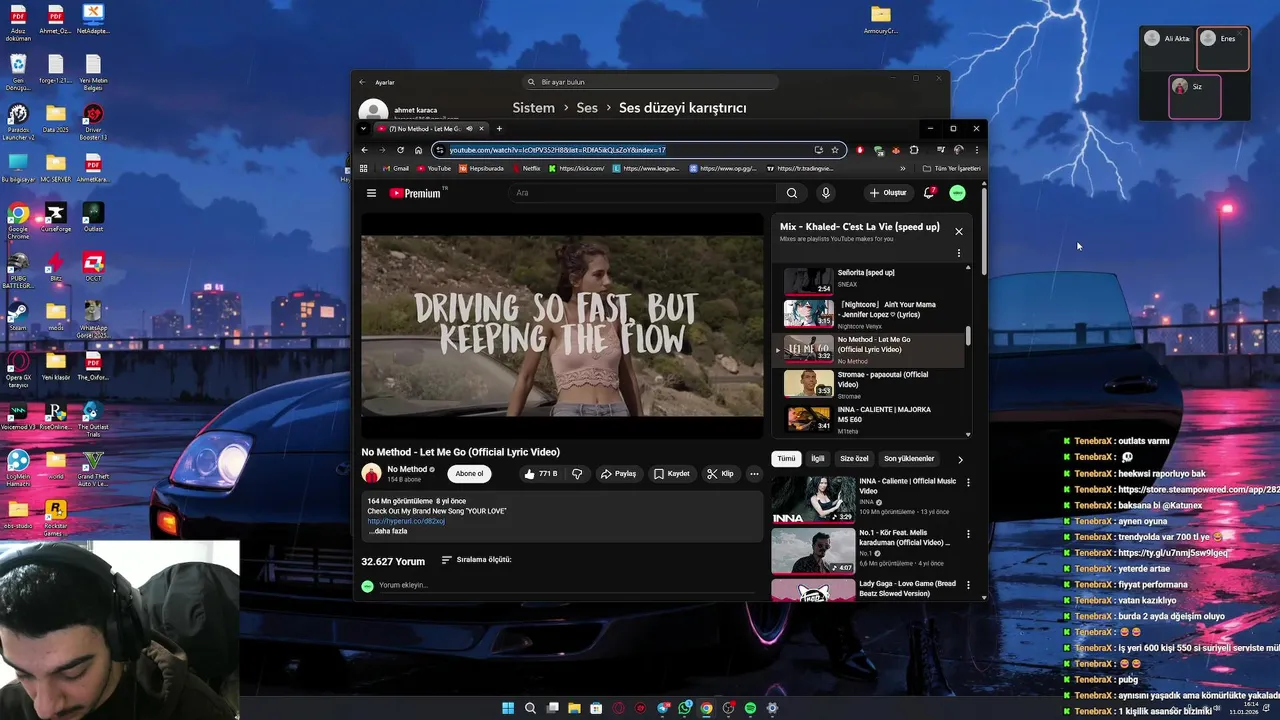Image resolution: width=1280 pixels, height=720 pixels.
Task: Open Windows taskbar search
Action: tap(530, 708)
